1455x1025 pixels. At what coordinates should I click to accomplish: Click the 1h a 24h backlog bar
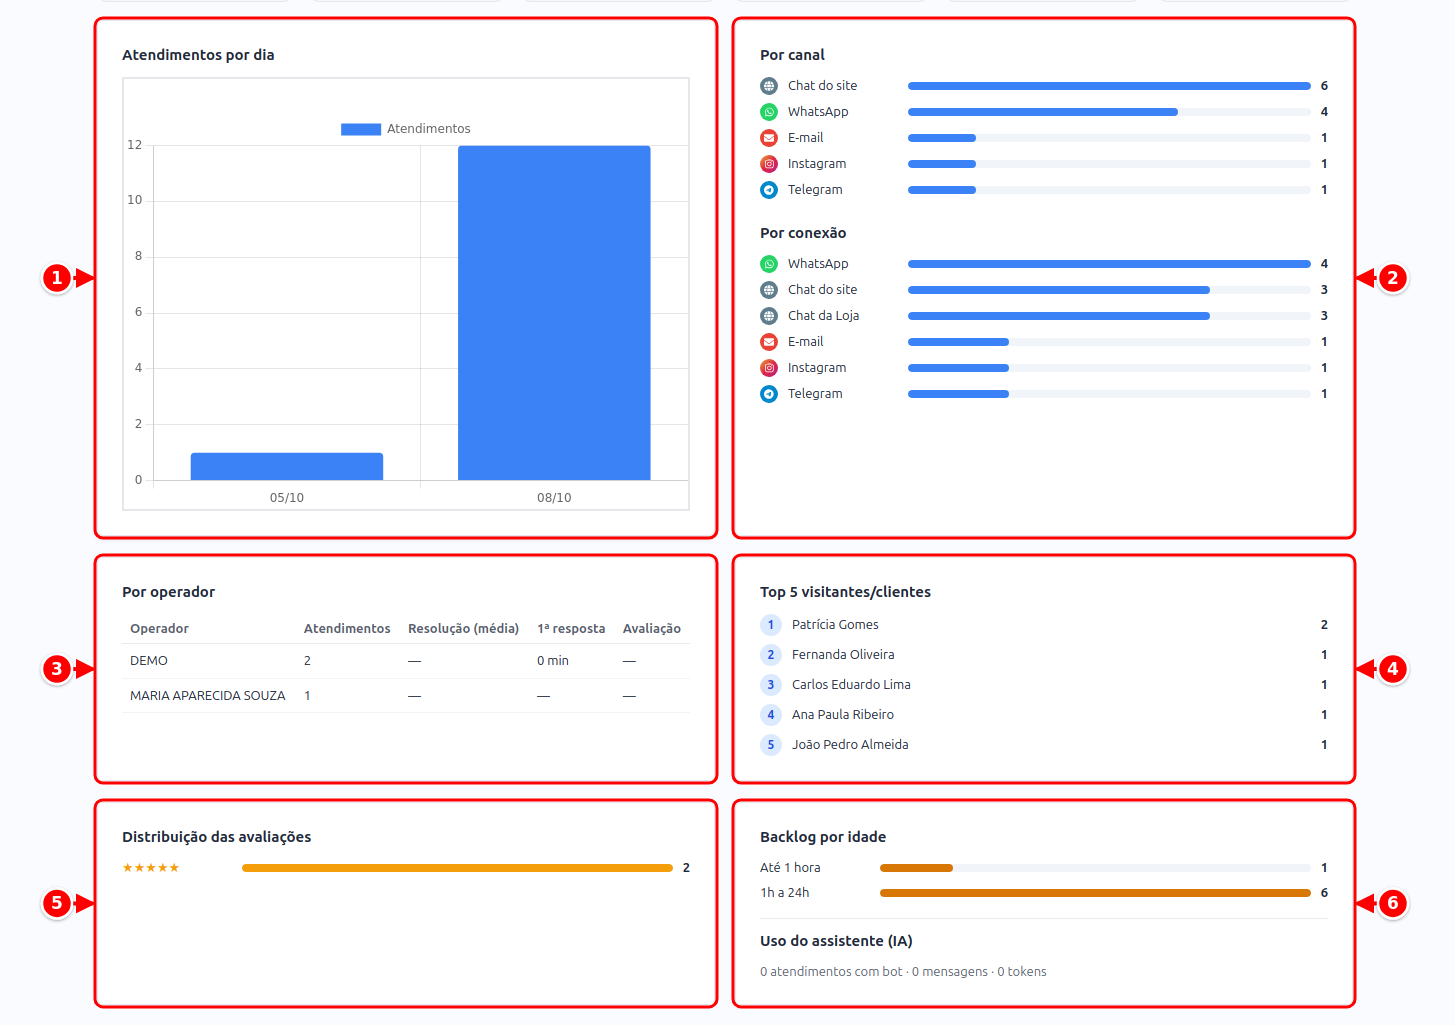tap(1095, 893)
